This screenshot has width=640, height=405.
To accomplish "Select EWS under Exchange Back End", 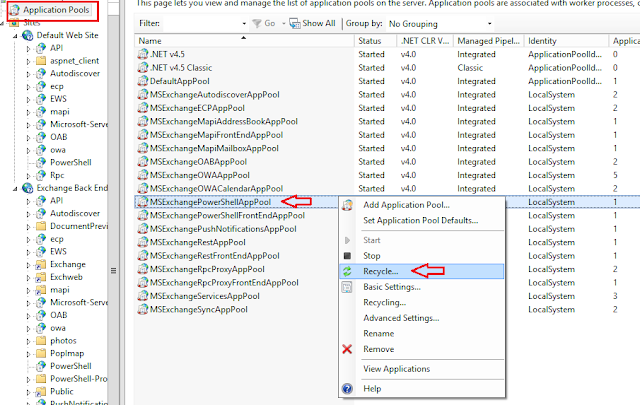I will 58,251.
